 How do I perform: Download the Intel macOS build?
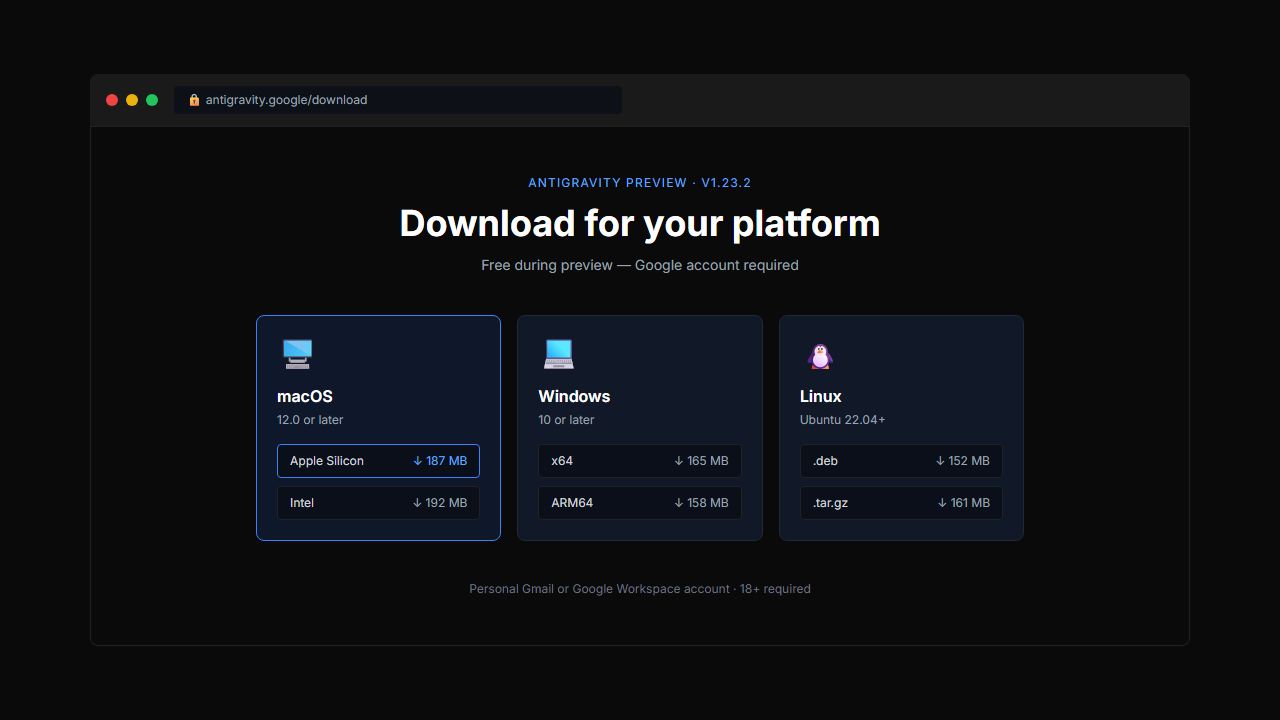coord(378,503)
